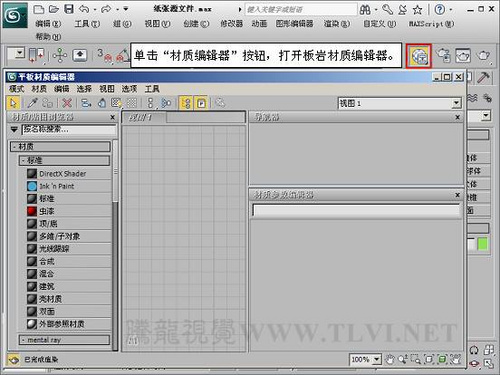This screenshot has width=500, height=375.
Task: Click the binoculars search icon
Action: pyautogui.click(x=365, y=10)
